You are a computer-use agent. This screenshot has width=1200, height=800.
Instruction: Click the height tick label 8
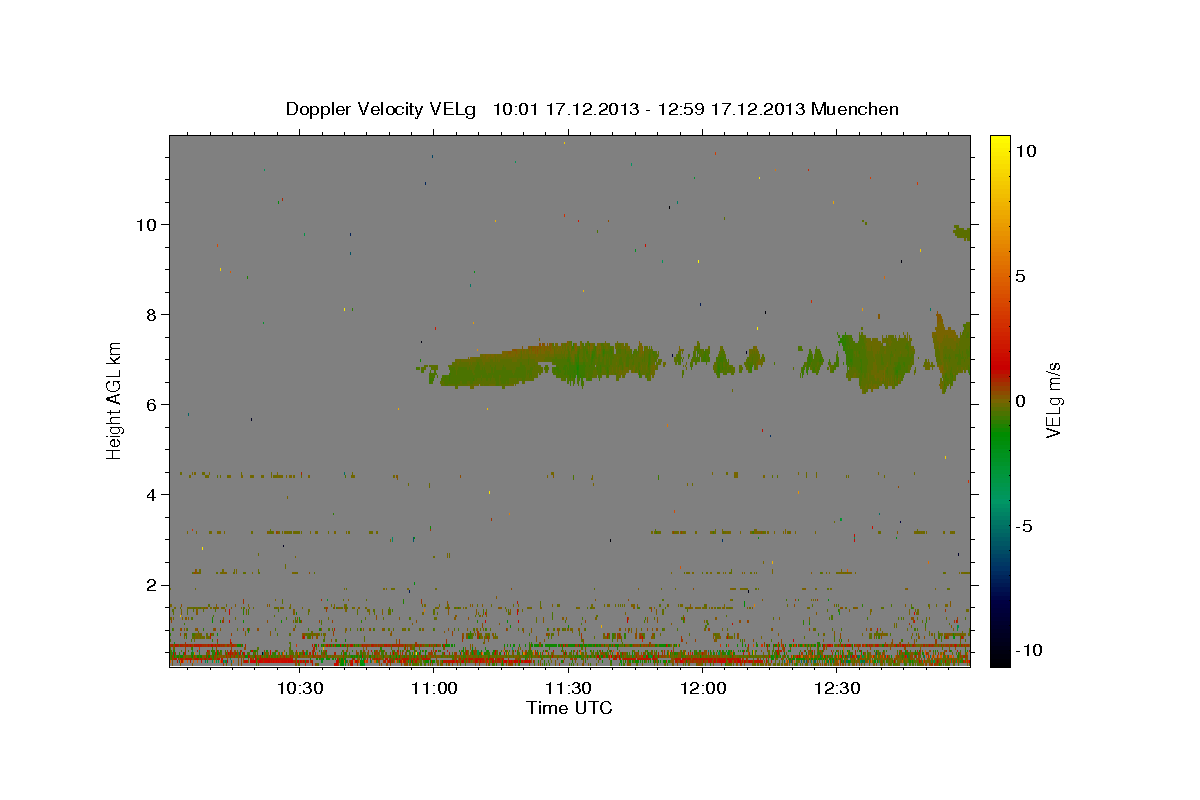(153, 315)
